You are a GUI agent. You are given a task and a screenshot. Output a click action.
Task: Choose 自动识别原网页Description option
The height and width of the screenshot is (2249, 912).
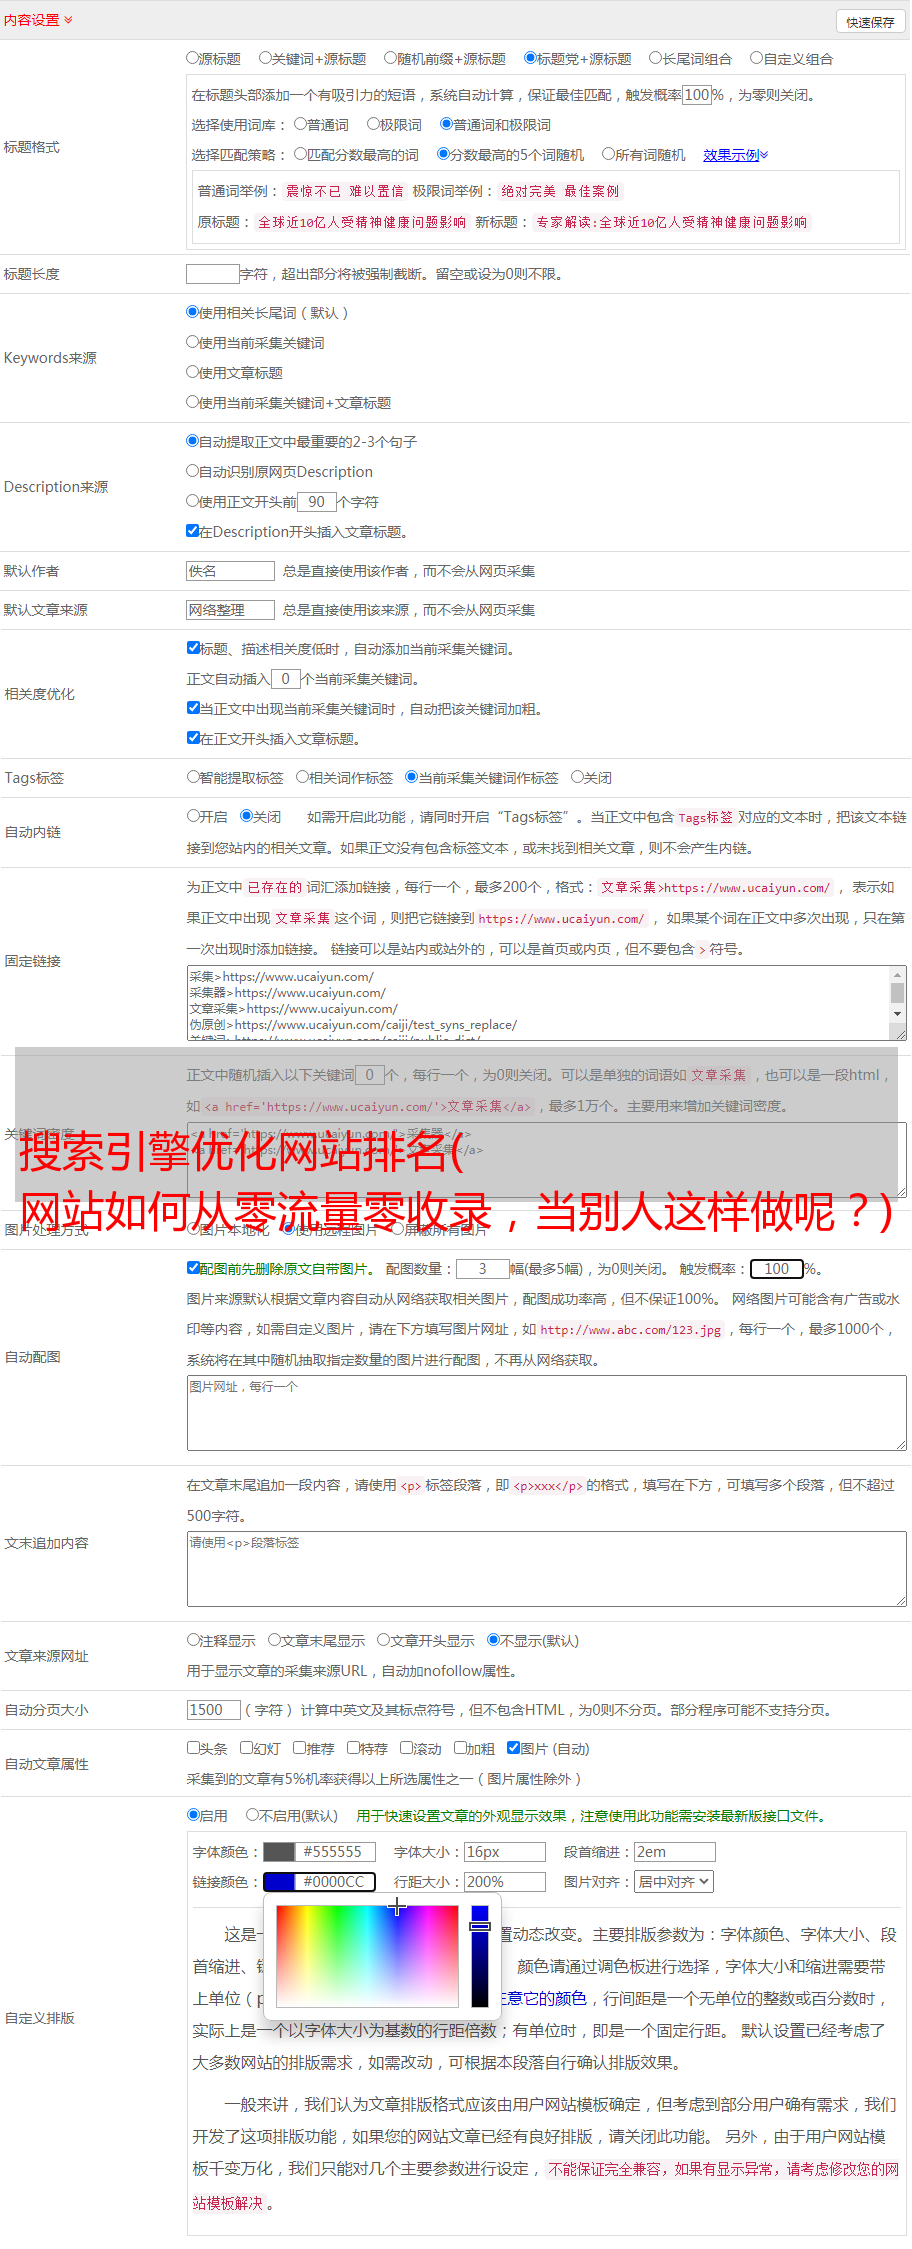coord(193,471)
